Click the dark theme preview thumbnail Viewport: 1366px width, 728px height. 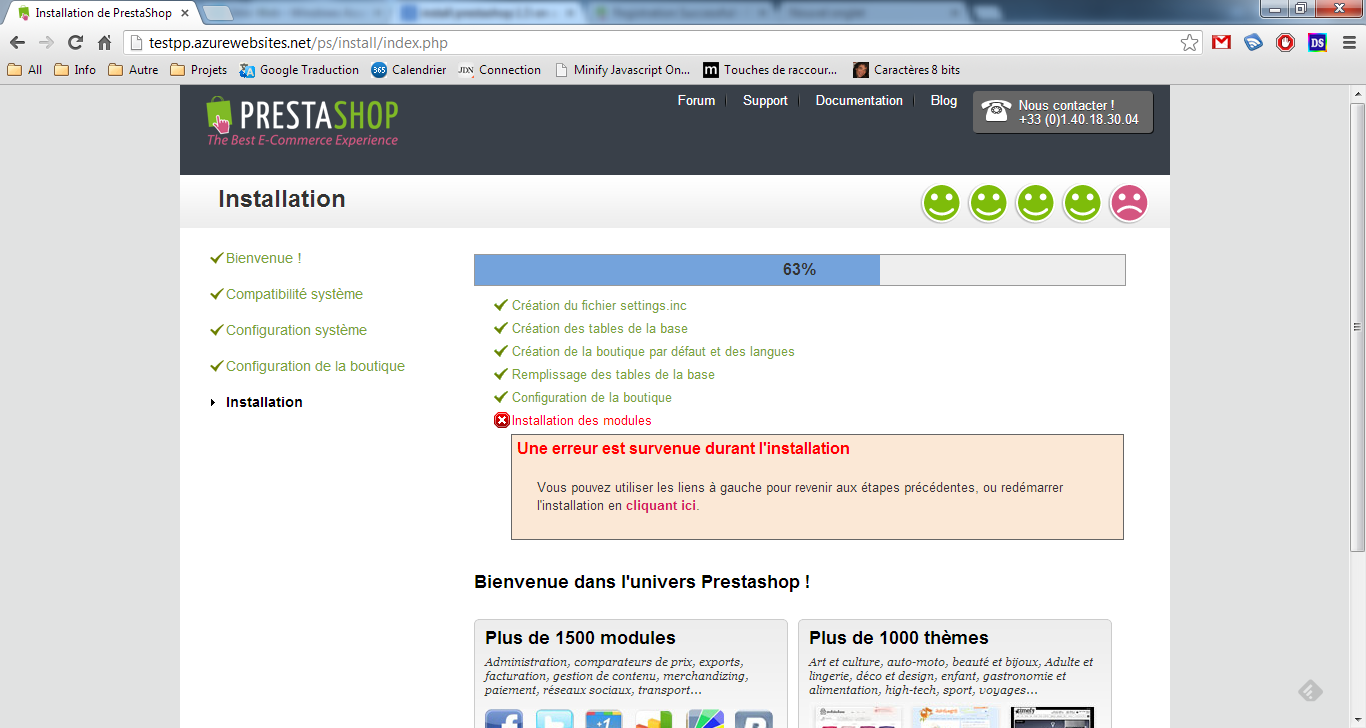[1052, 718]
